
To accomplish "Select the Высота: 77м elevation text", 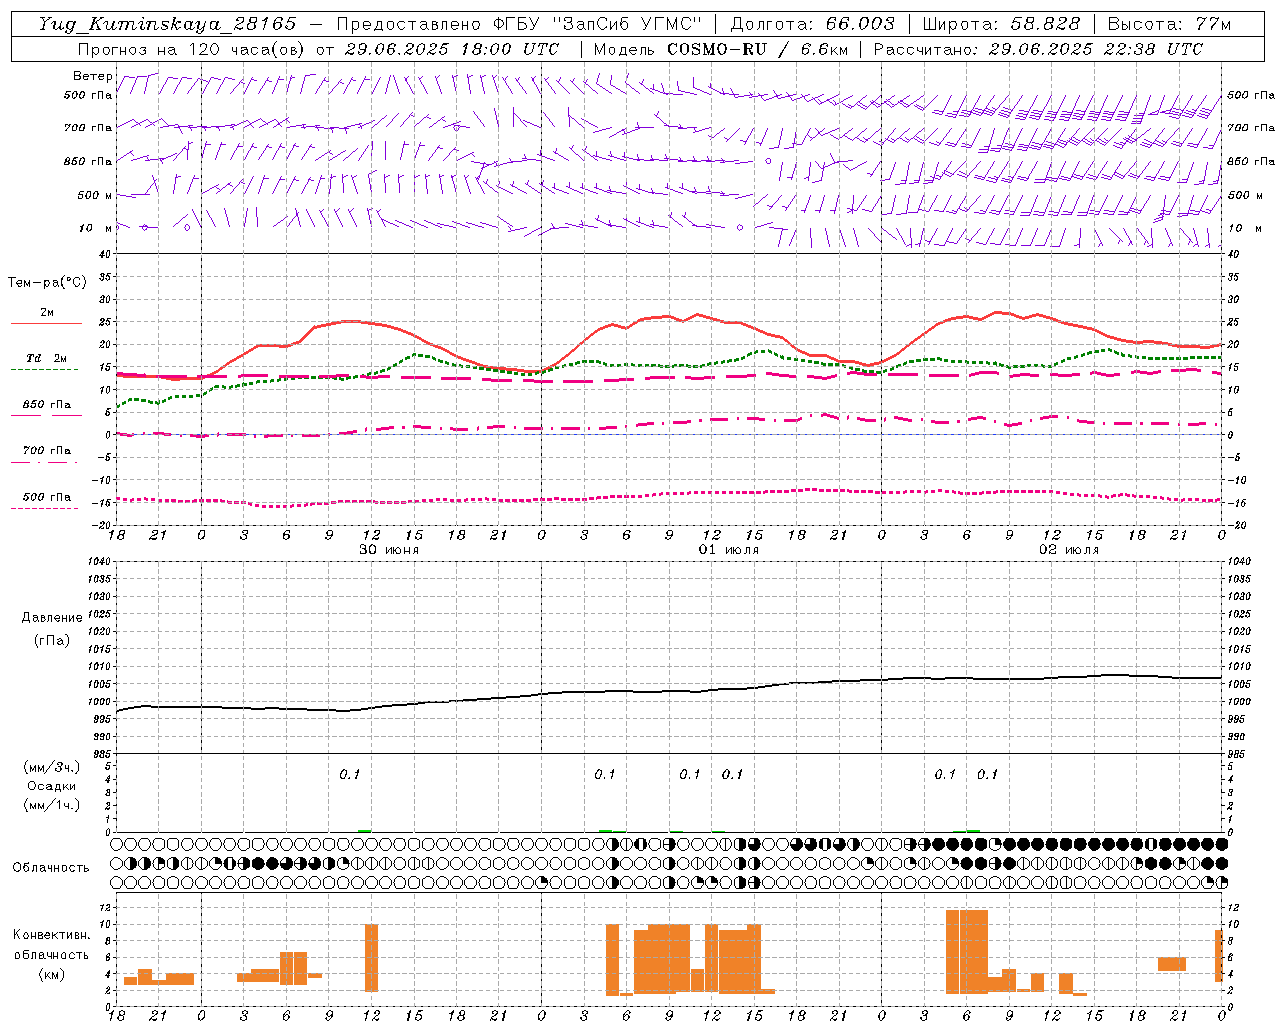I will click(1169, 24).
